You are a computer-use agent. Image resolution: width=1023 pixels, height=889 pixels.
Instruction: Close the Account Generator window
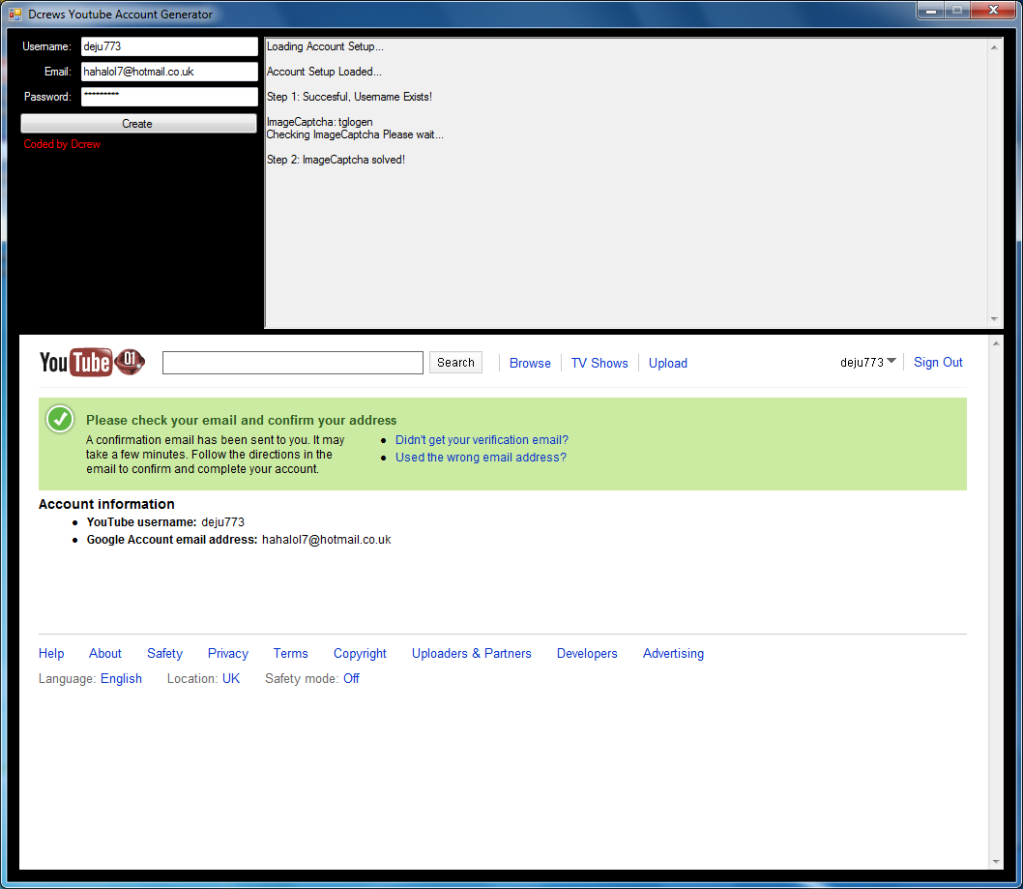point(993,10)
